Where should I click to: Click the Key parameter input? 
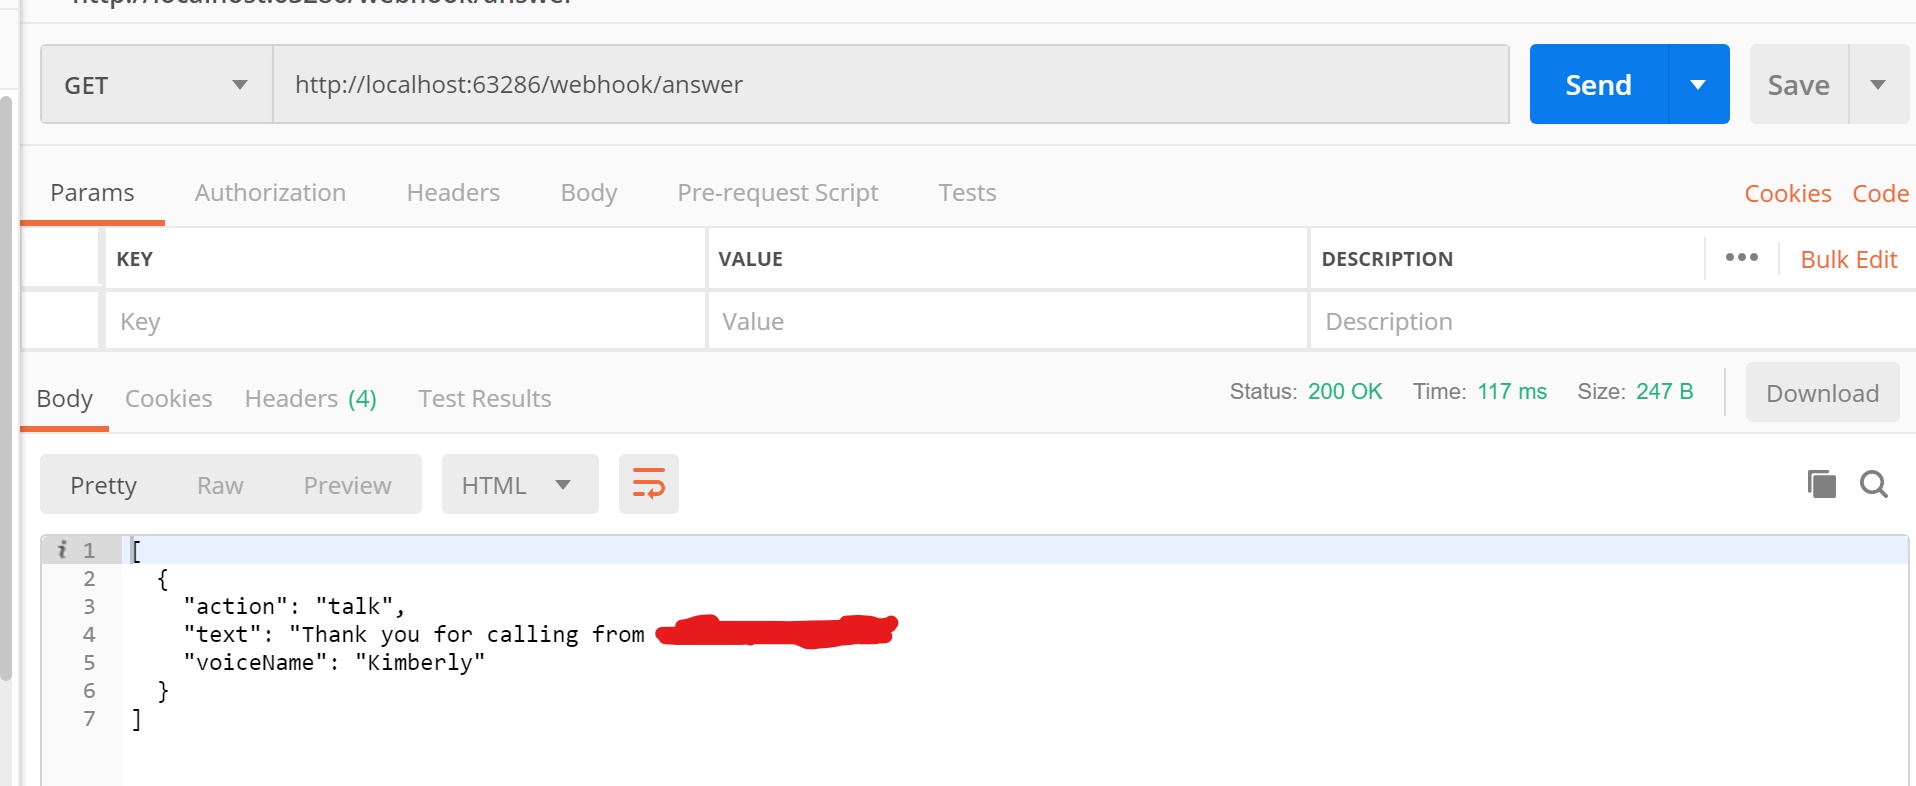click(x=405, y=322)
